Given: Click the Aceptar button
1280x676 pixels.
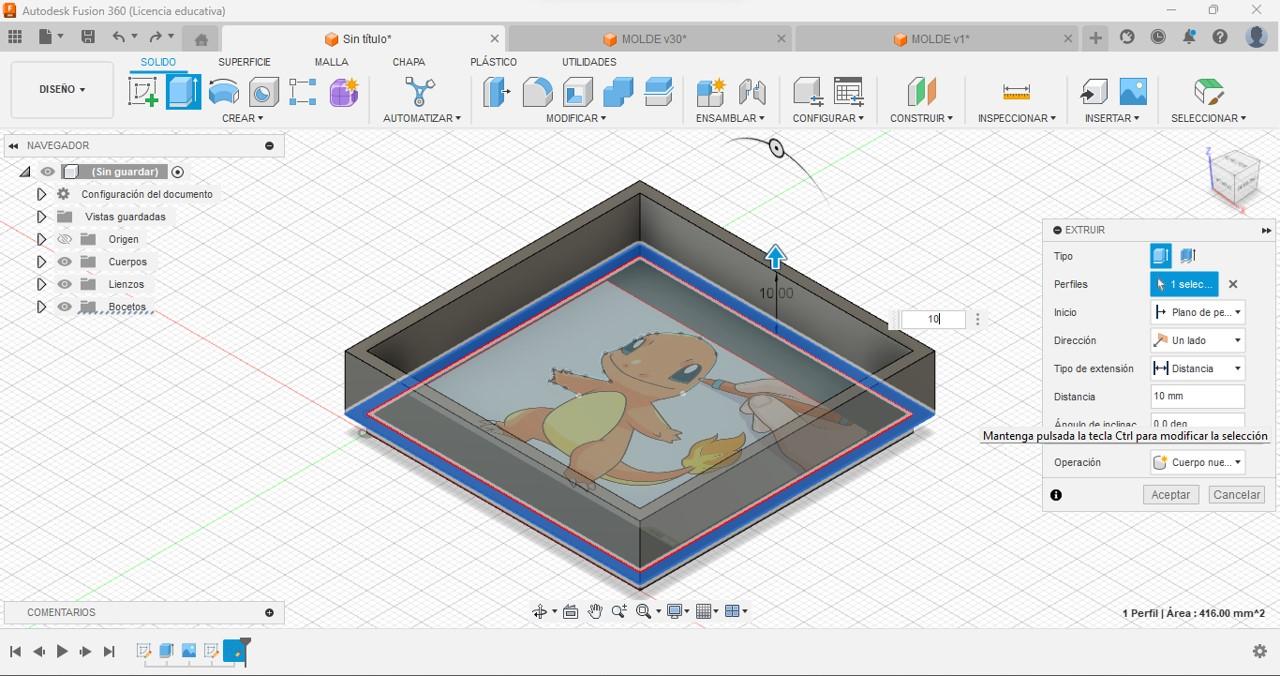Looking at the screenshot, I should click(x=1170, y=494).
